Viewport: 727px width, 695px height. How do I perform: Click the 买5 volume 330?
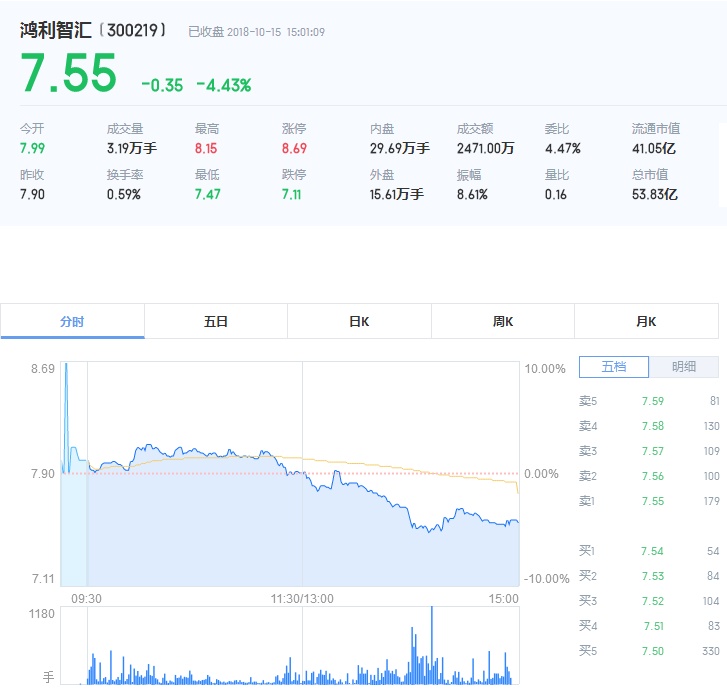click(711, 651)
